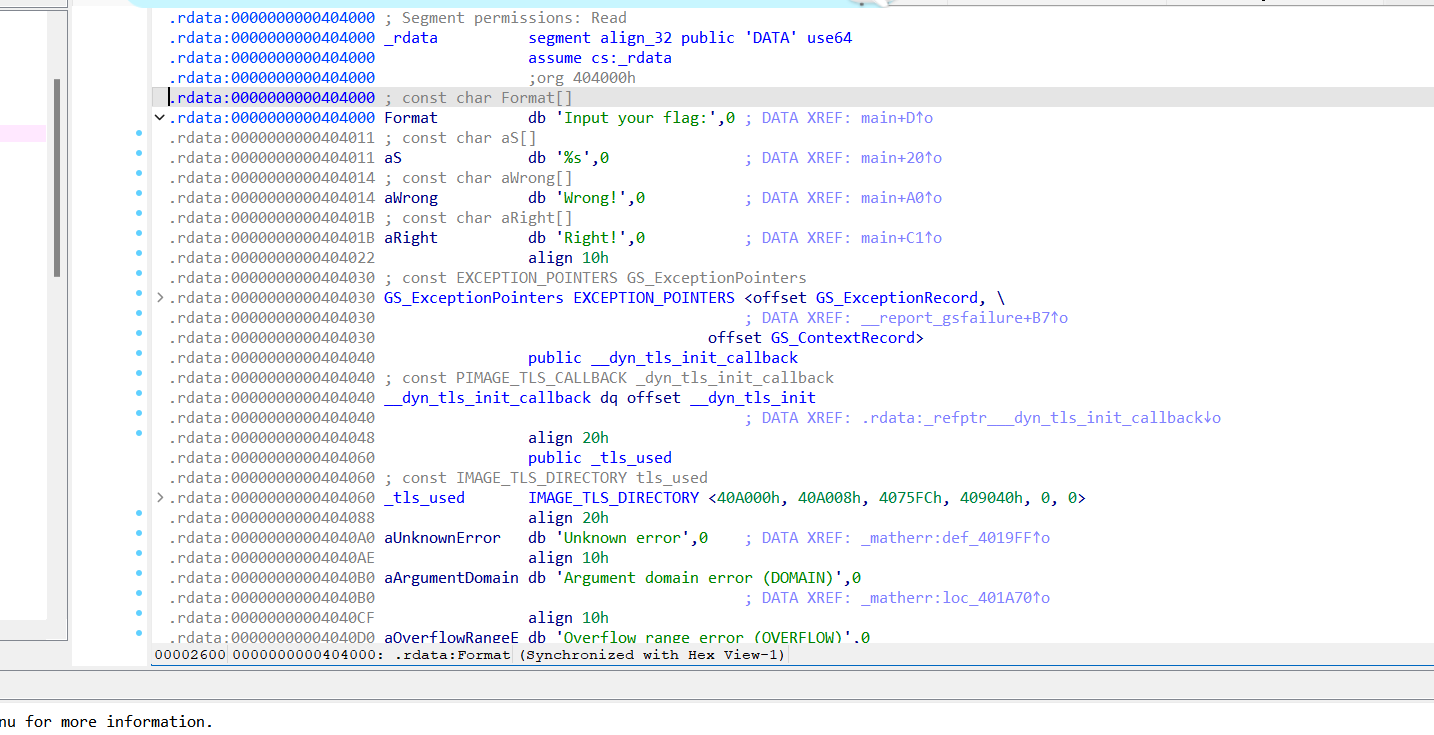Click the 'public __dyn_tls_init_callback' directive
The height and width of the screenshot is (735, 1434).
[663, 358]
